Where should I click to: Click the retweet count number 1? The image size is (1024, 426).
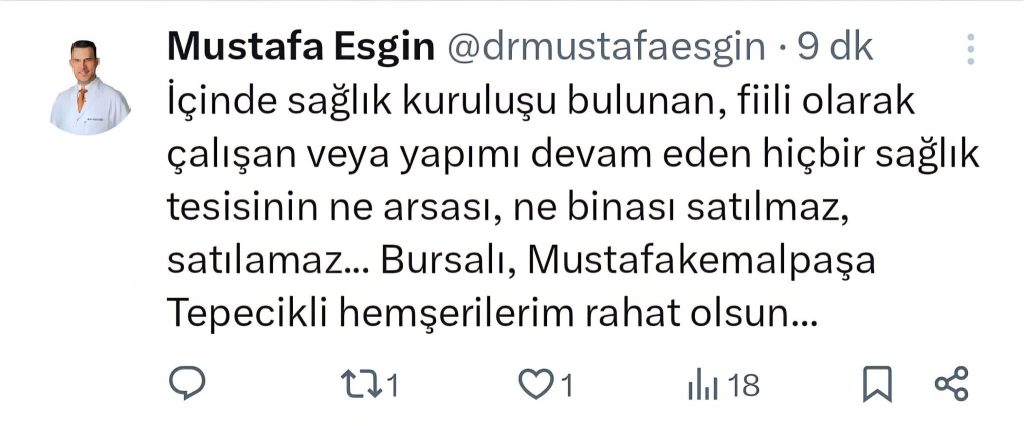pos(391,385)
